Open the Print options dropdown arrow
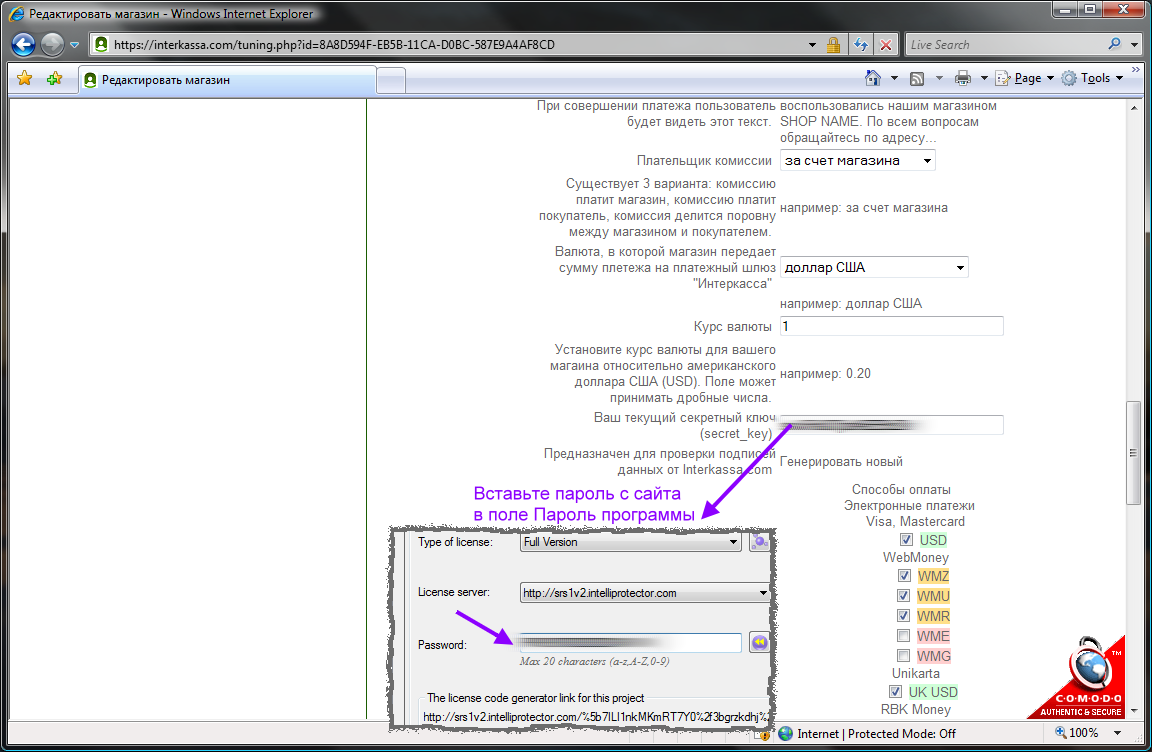 click(984, 78)
